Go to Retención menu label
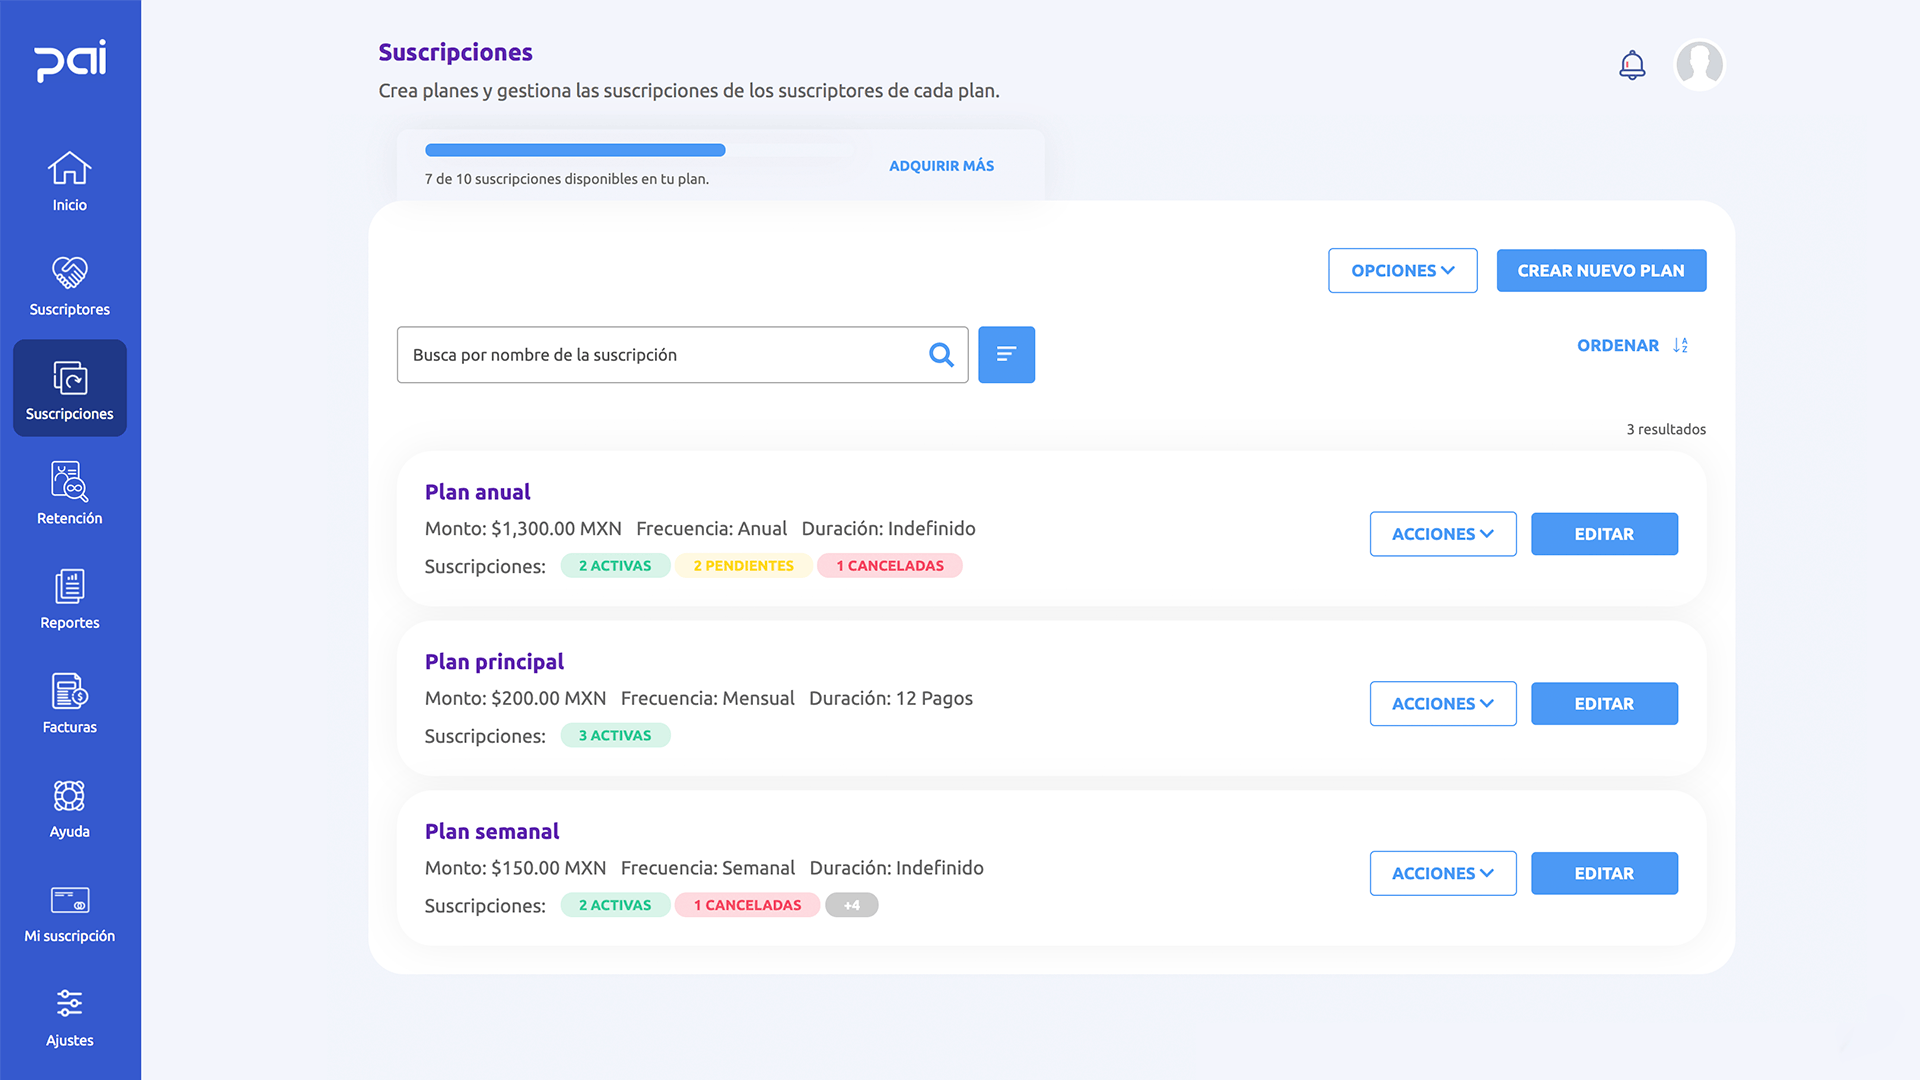Viewport: 1920px width, 1080px height. click(70, 518)
